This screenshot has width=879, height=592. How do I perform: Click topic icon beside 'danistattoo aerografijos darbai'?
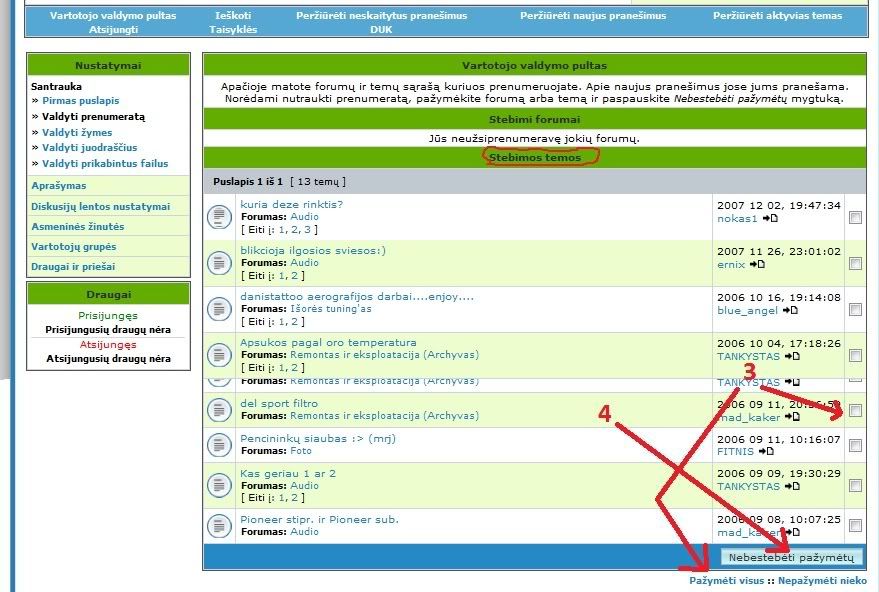tap(219, 309)
